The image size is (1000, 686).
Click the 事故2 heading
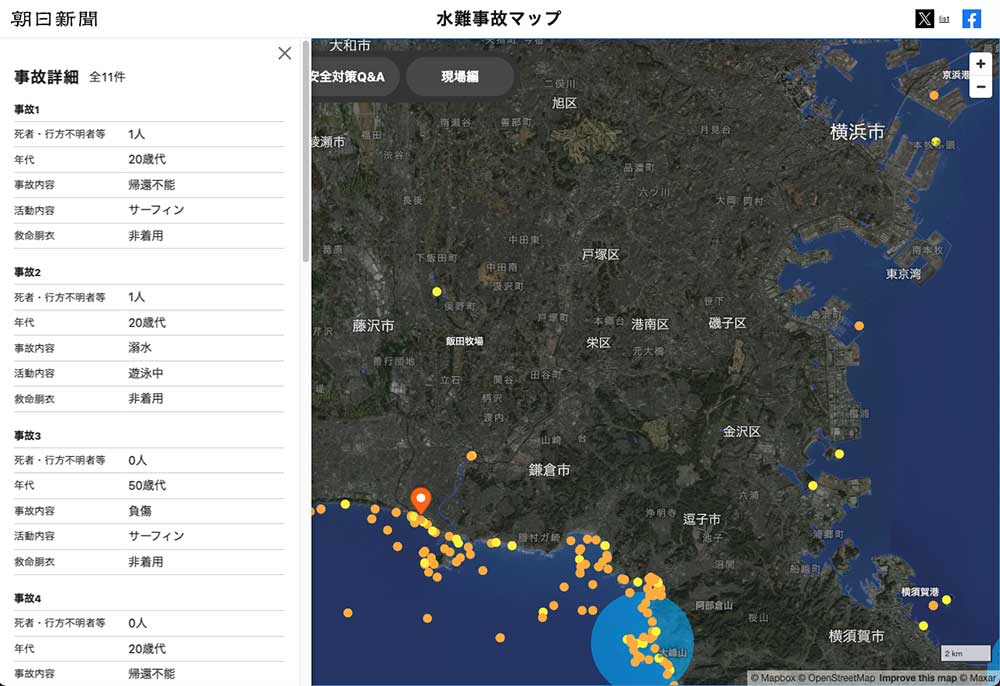(27, 272)
